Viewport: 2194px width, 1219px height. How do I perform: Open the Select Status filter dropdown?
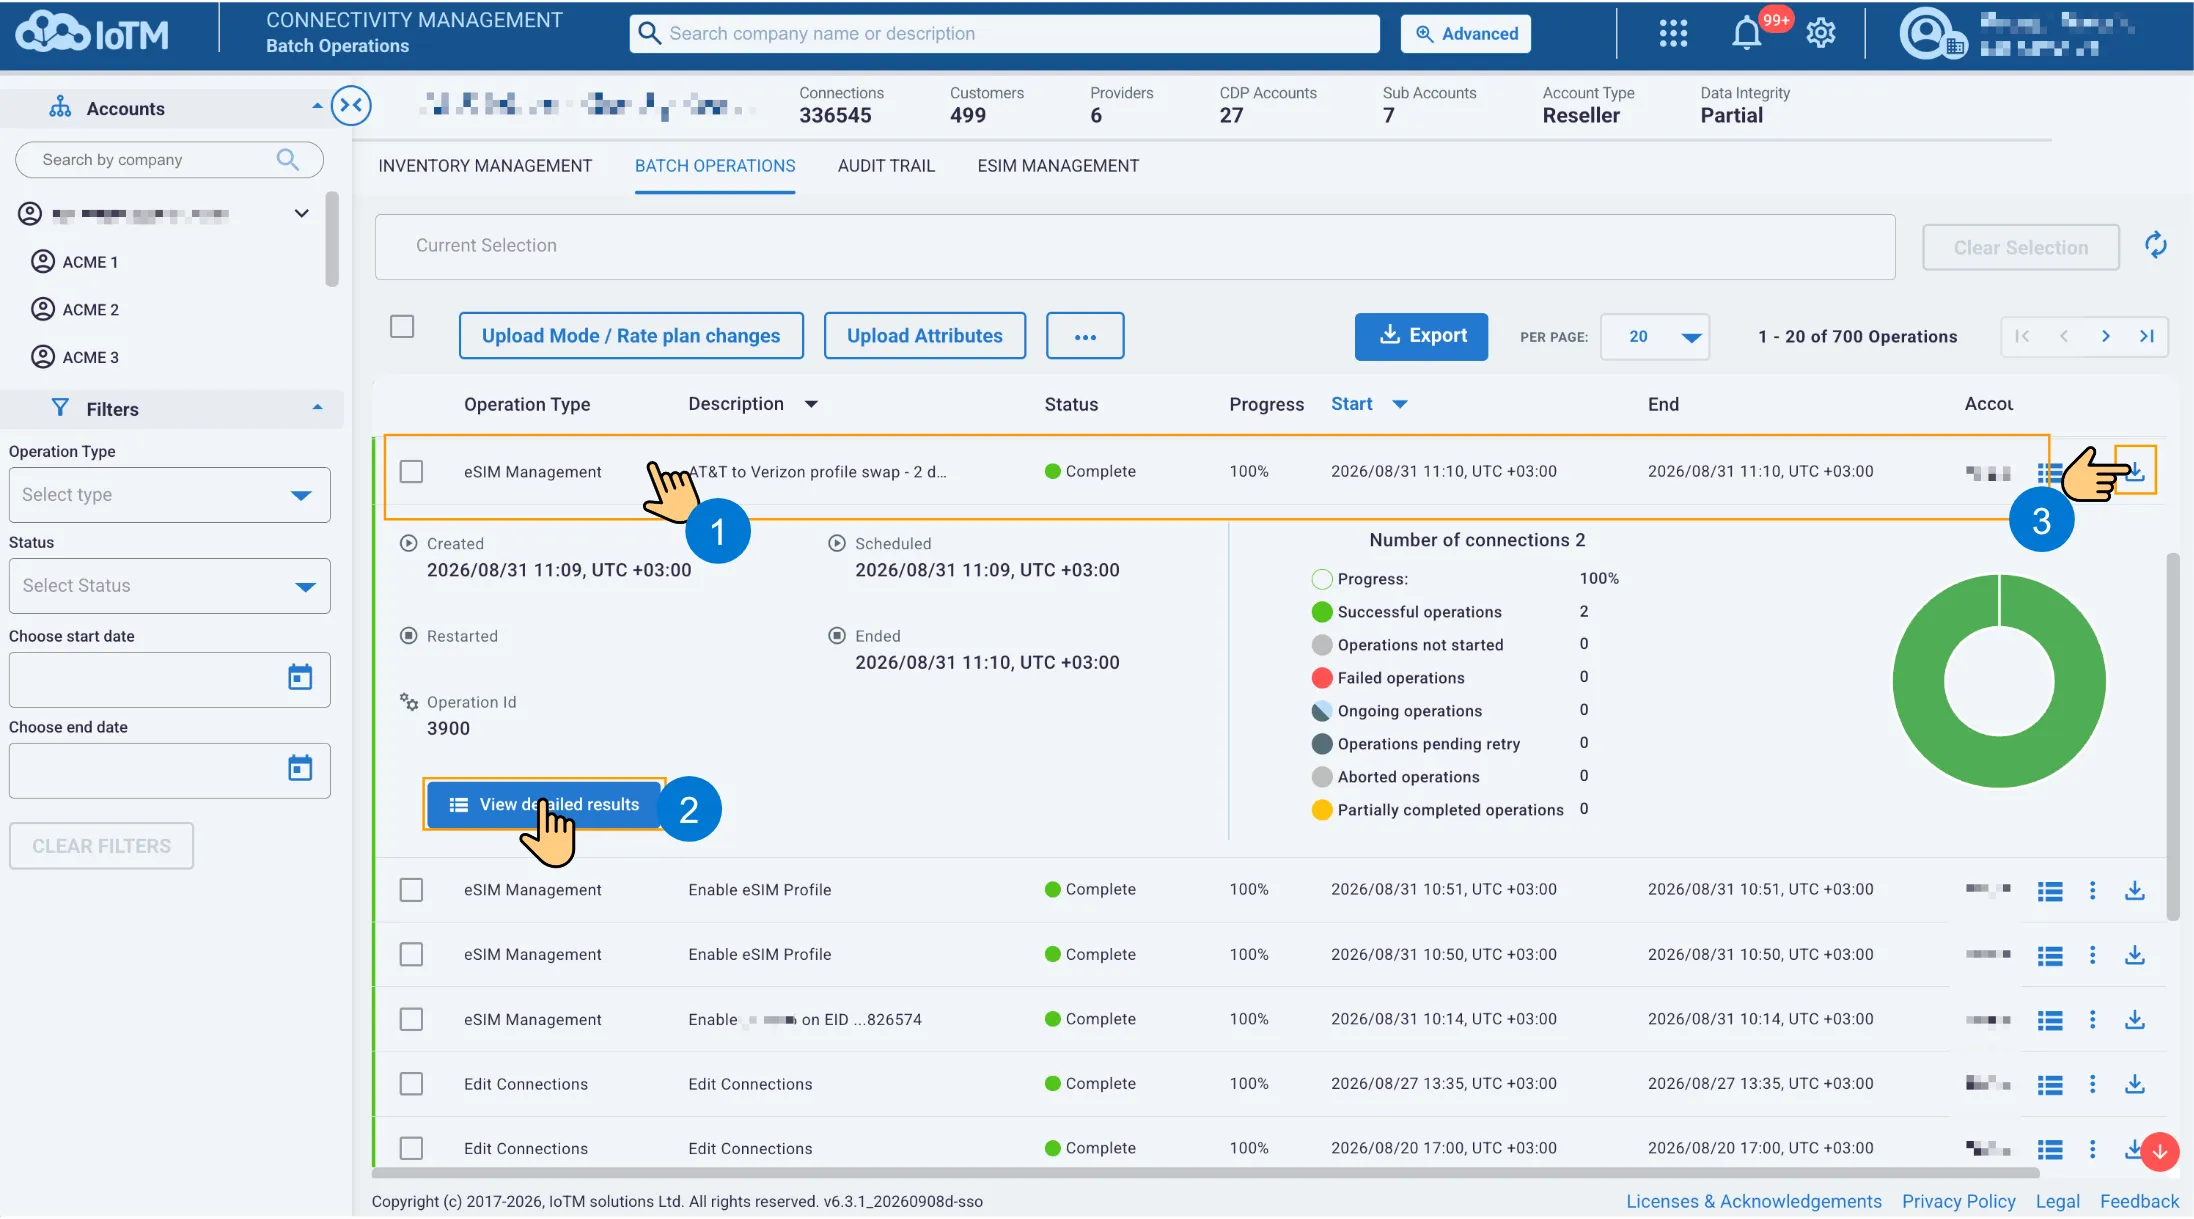[169, 586]
